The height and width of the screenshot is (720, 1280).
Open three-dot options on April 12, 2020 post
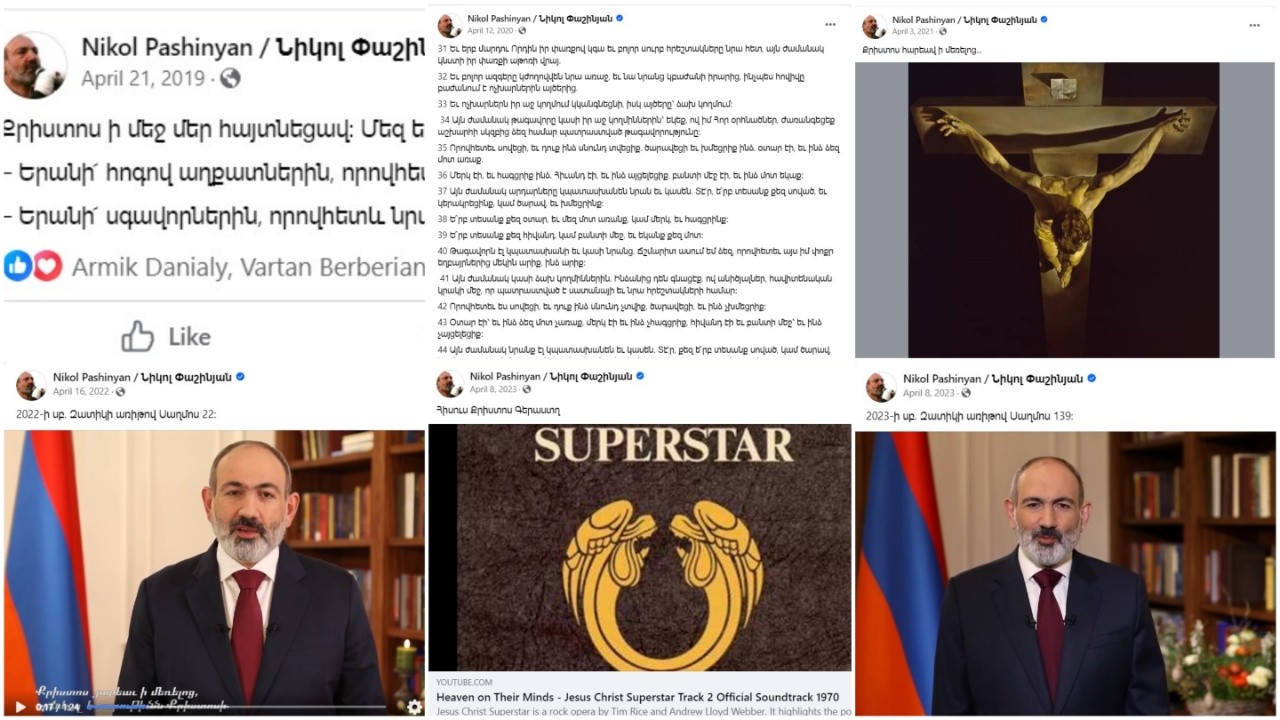point(830,24)
